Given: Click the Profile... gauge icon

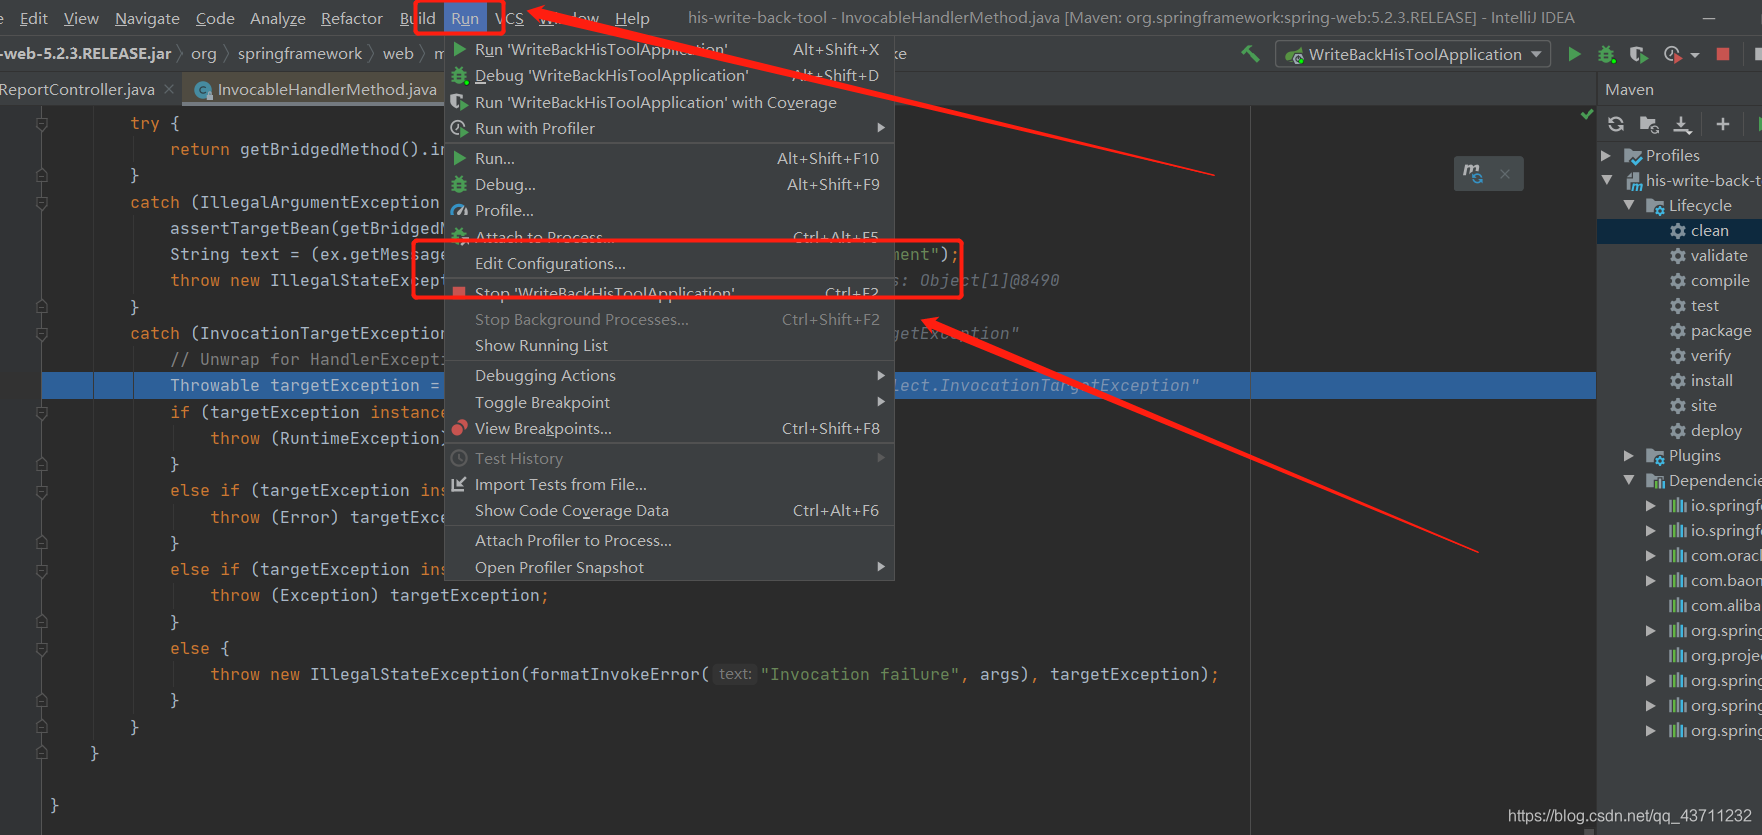Looking at the screenshot, I should (459, 210).
